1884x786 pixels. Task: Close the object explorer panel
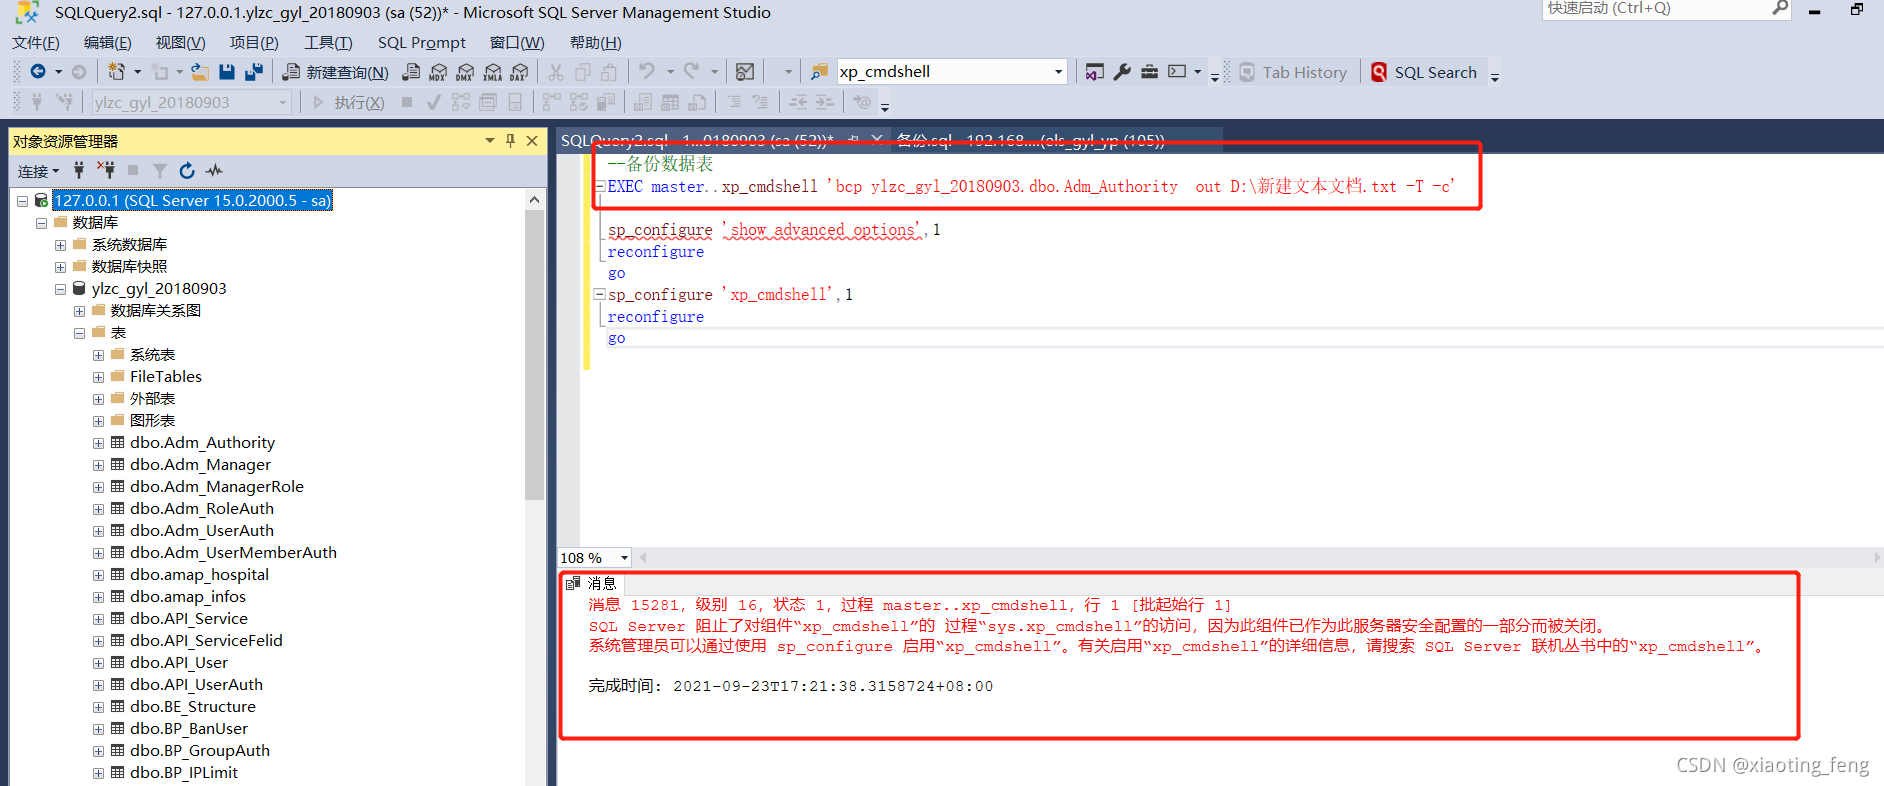coord(532,141)
